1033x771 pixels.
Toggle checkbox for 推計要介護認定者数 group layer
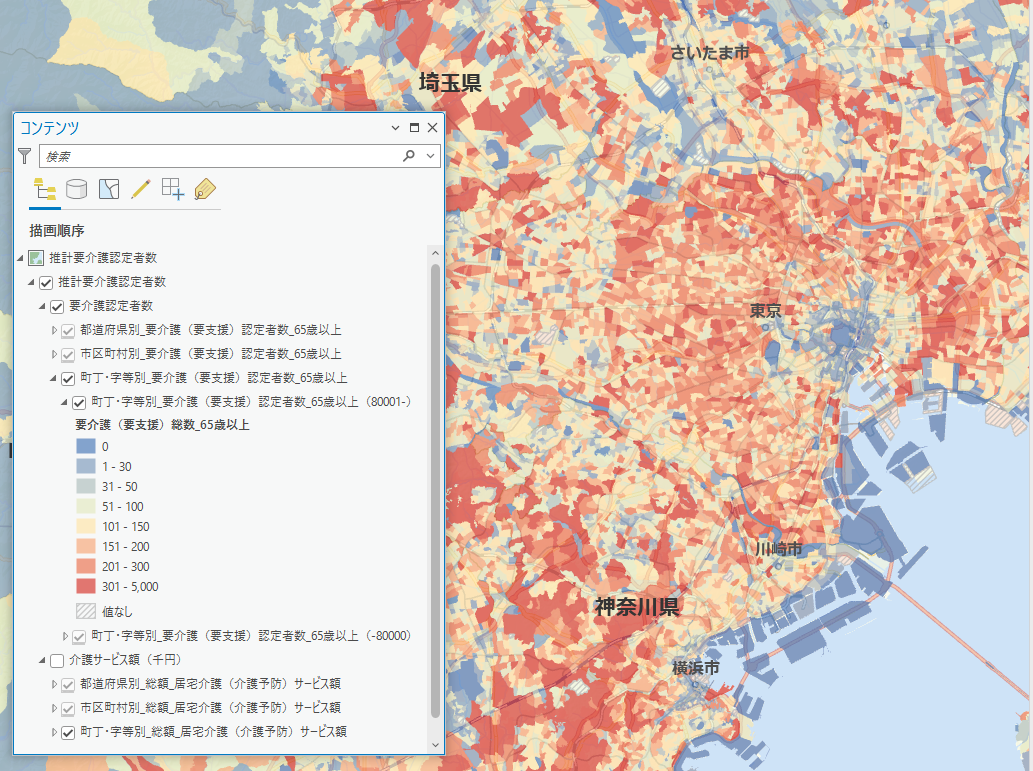click(46, 283)
